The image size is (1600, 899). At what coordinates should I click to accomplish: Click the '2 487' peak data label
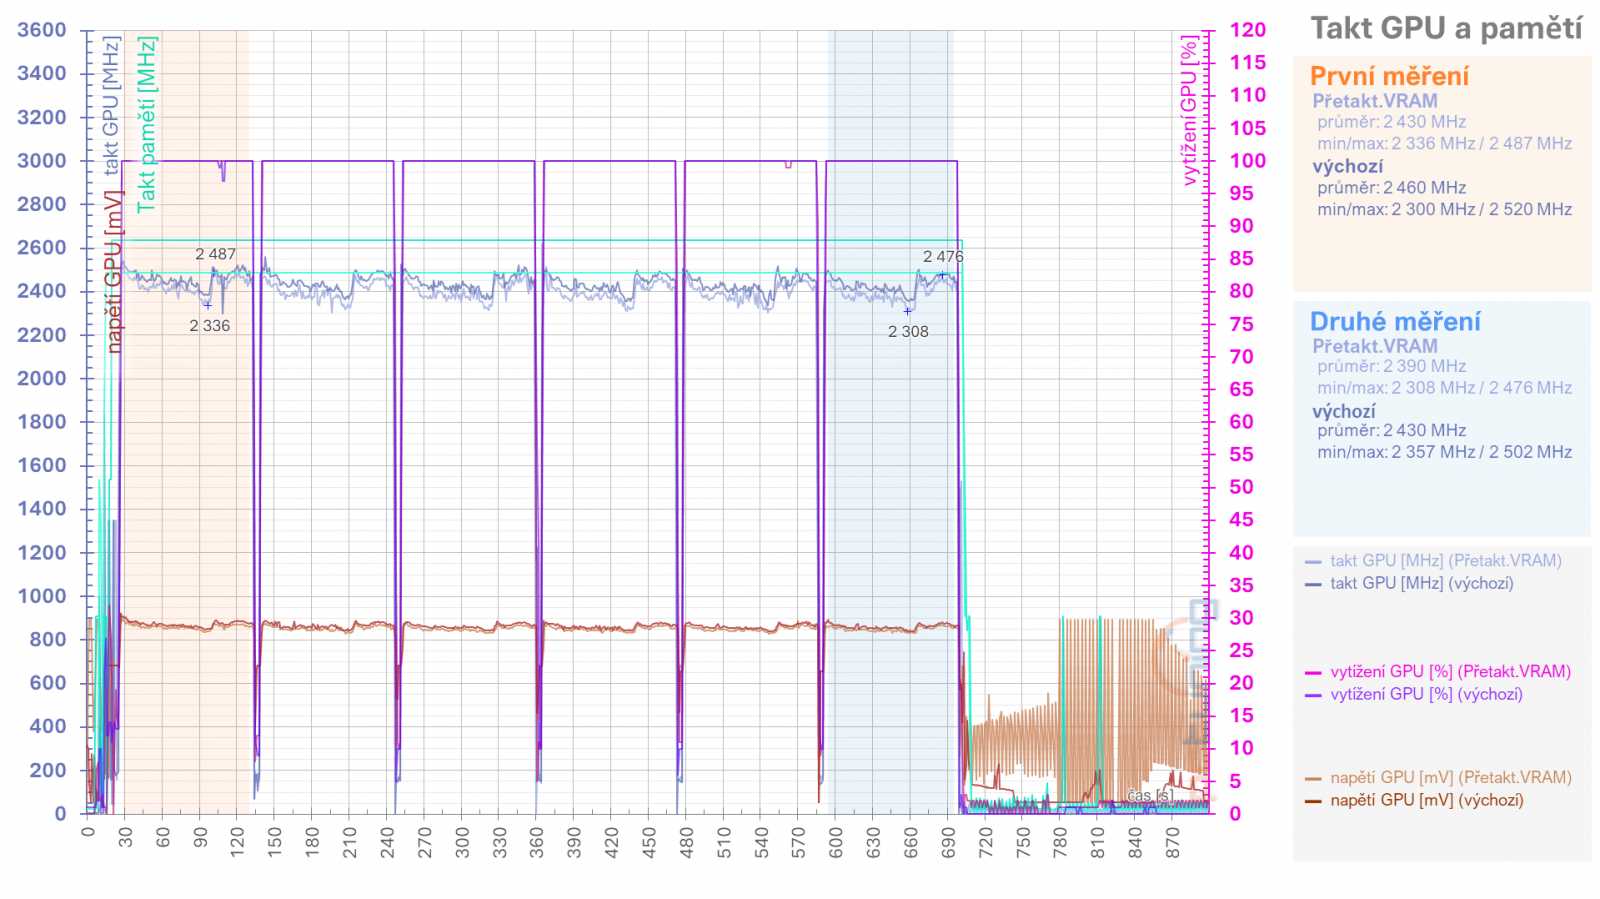[215, 254]
